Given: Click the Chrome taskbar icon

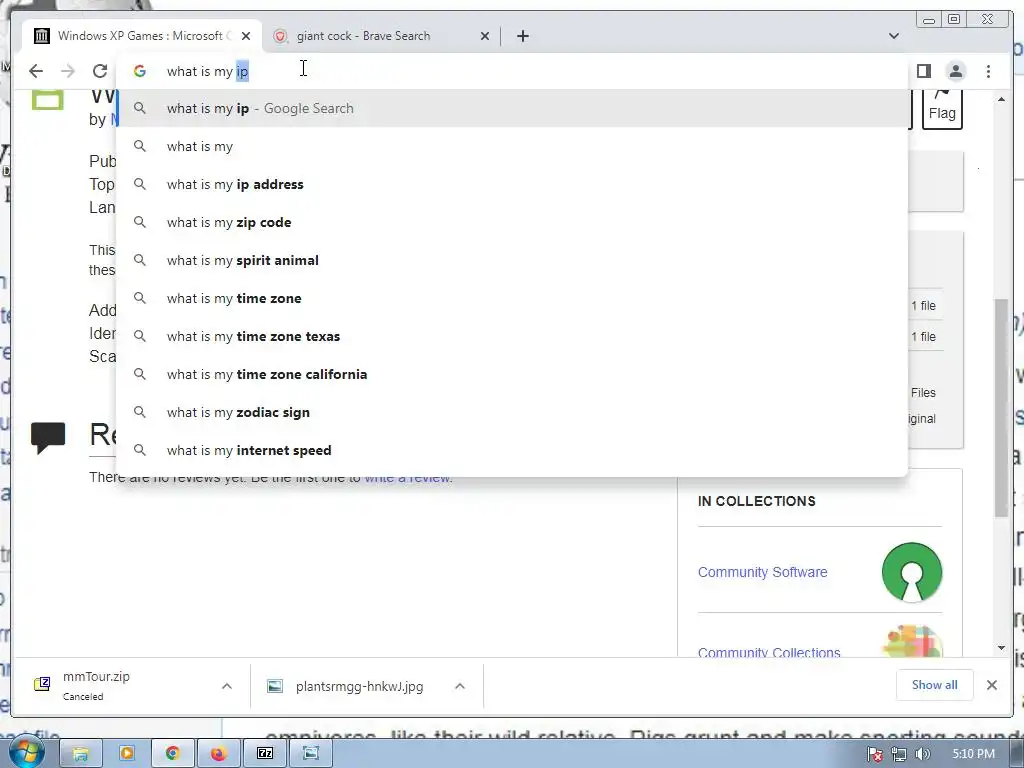Looking at the screenshot, I should click(172, 754).
